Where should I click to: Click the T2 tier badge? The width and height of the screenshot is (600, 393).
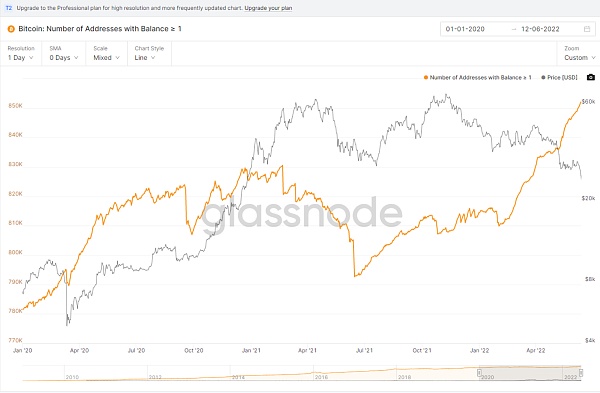point(9,8)
